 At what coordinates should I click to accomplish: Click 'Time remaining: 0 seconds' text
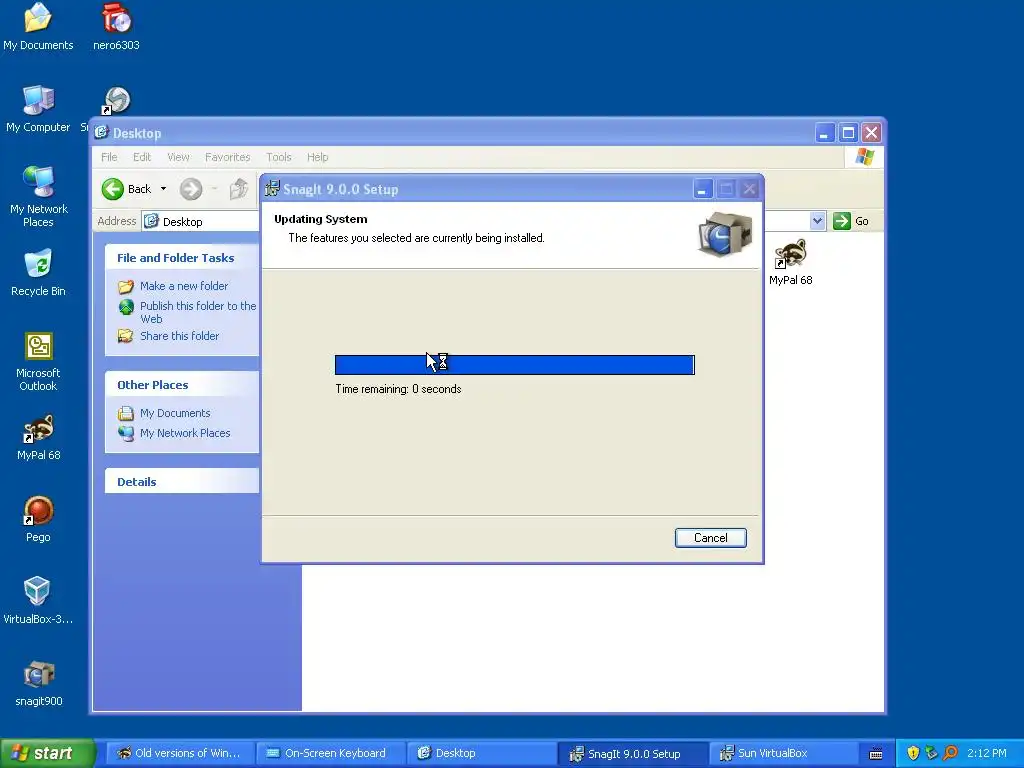[x=398, y=389]
